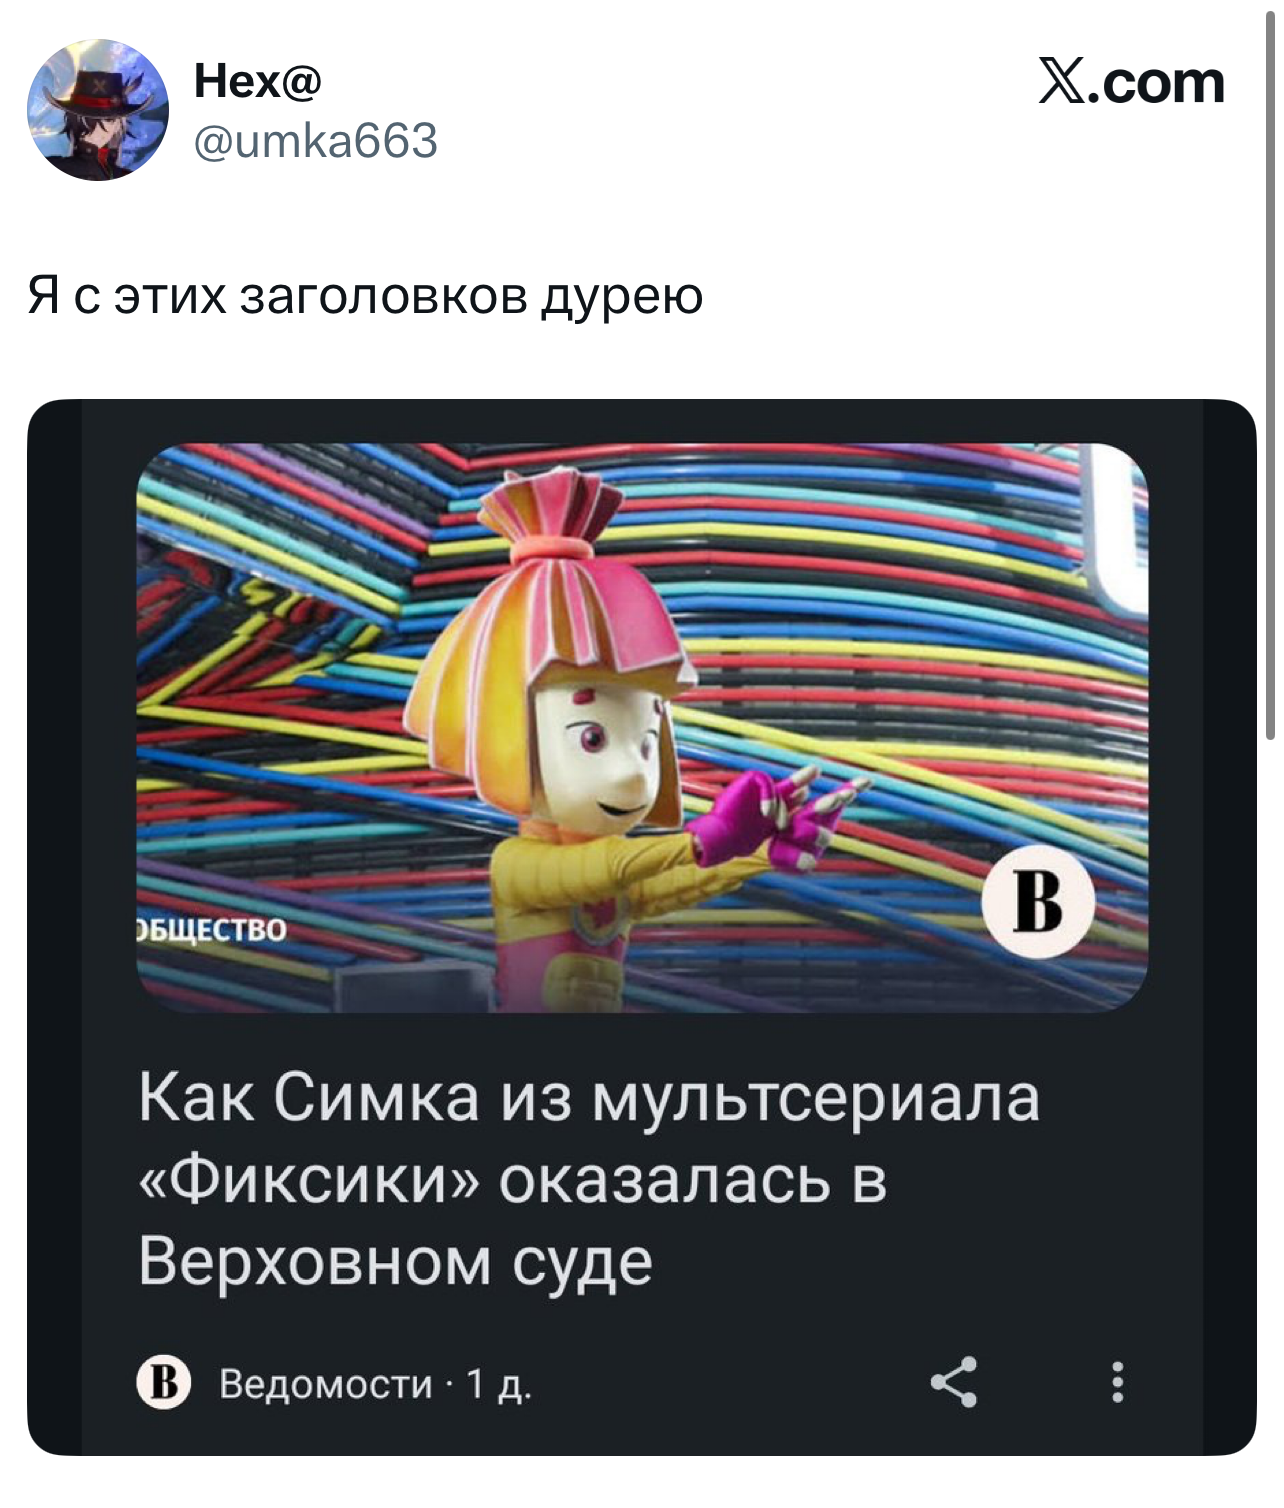Click the Ведомости source label
The height and width of the screenshot is (1508, 1284).
click(x=326, y=1384)
